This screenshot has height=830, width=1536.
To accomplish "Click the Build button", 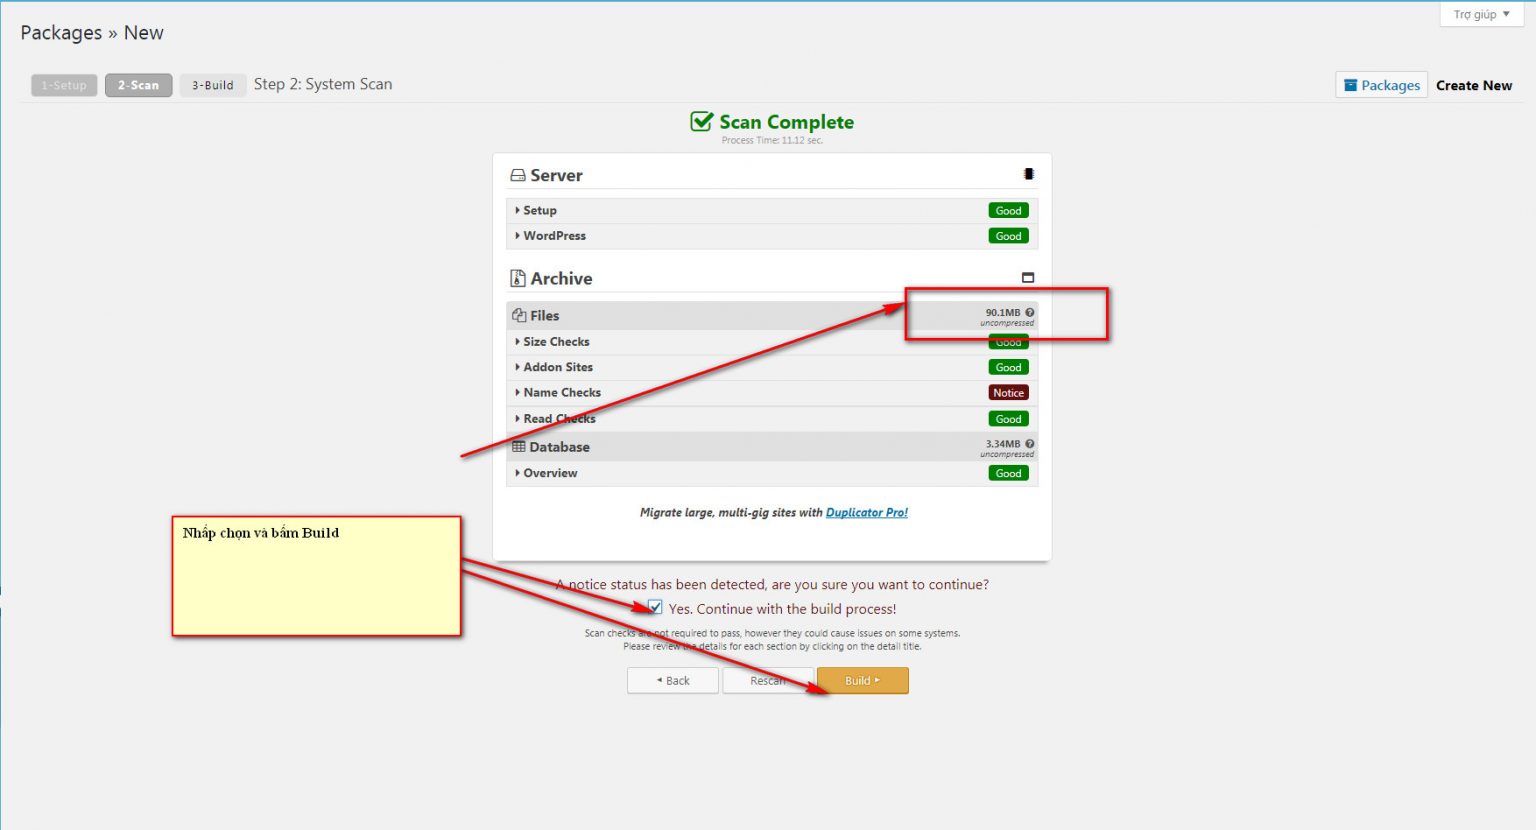I will [x=862, y=680].
